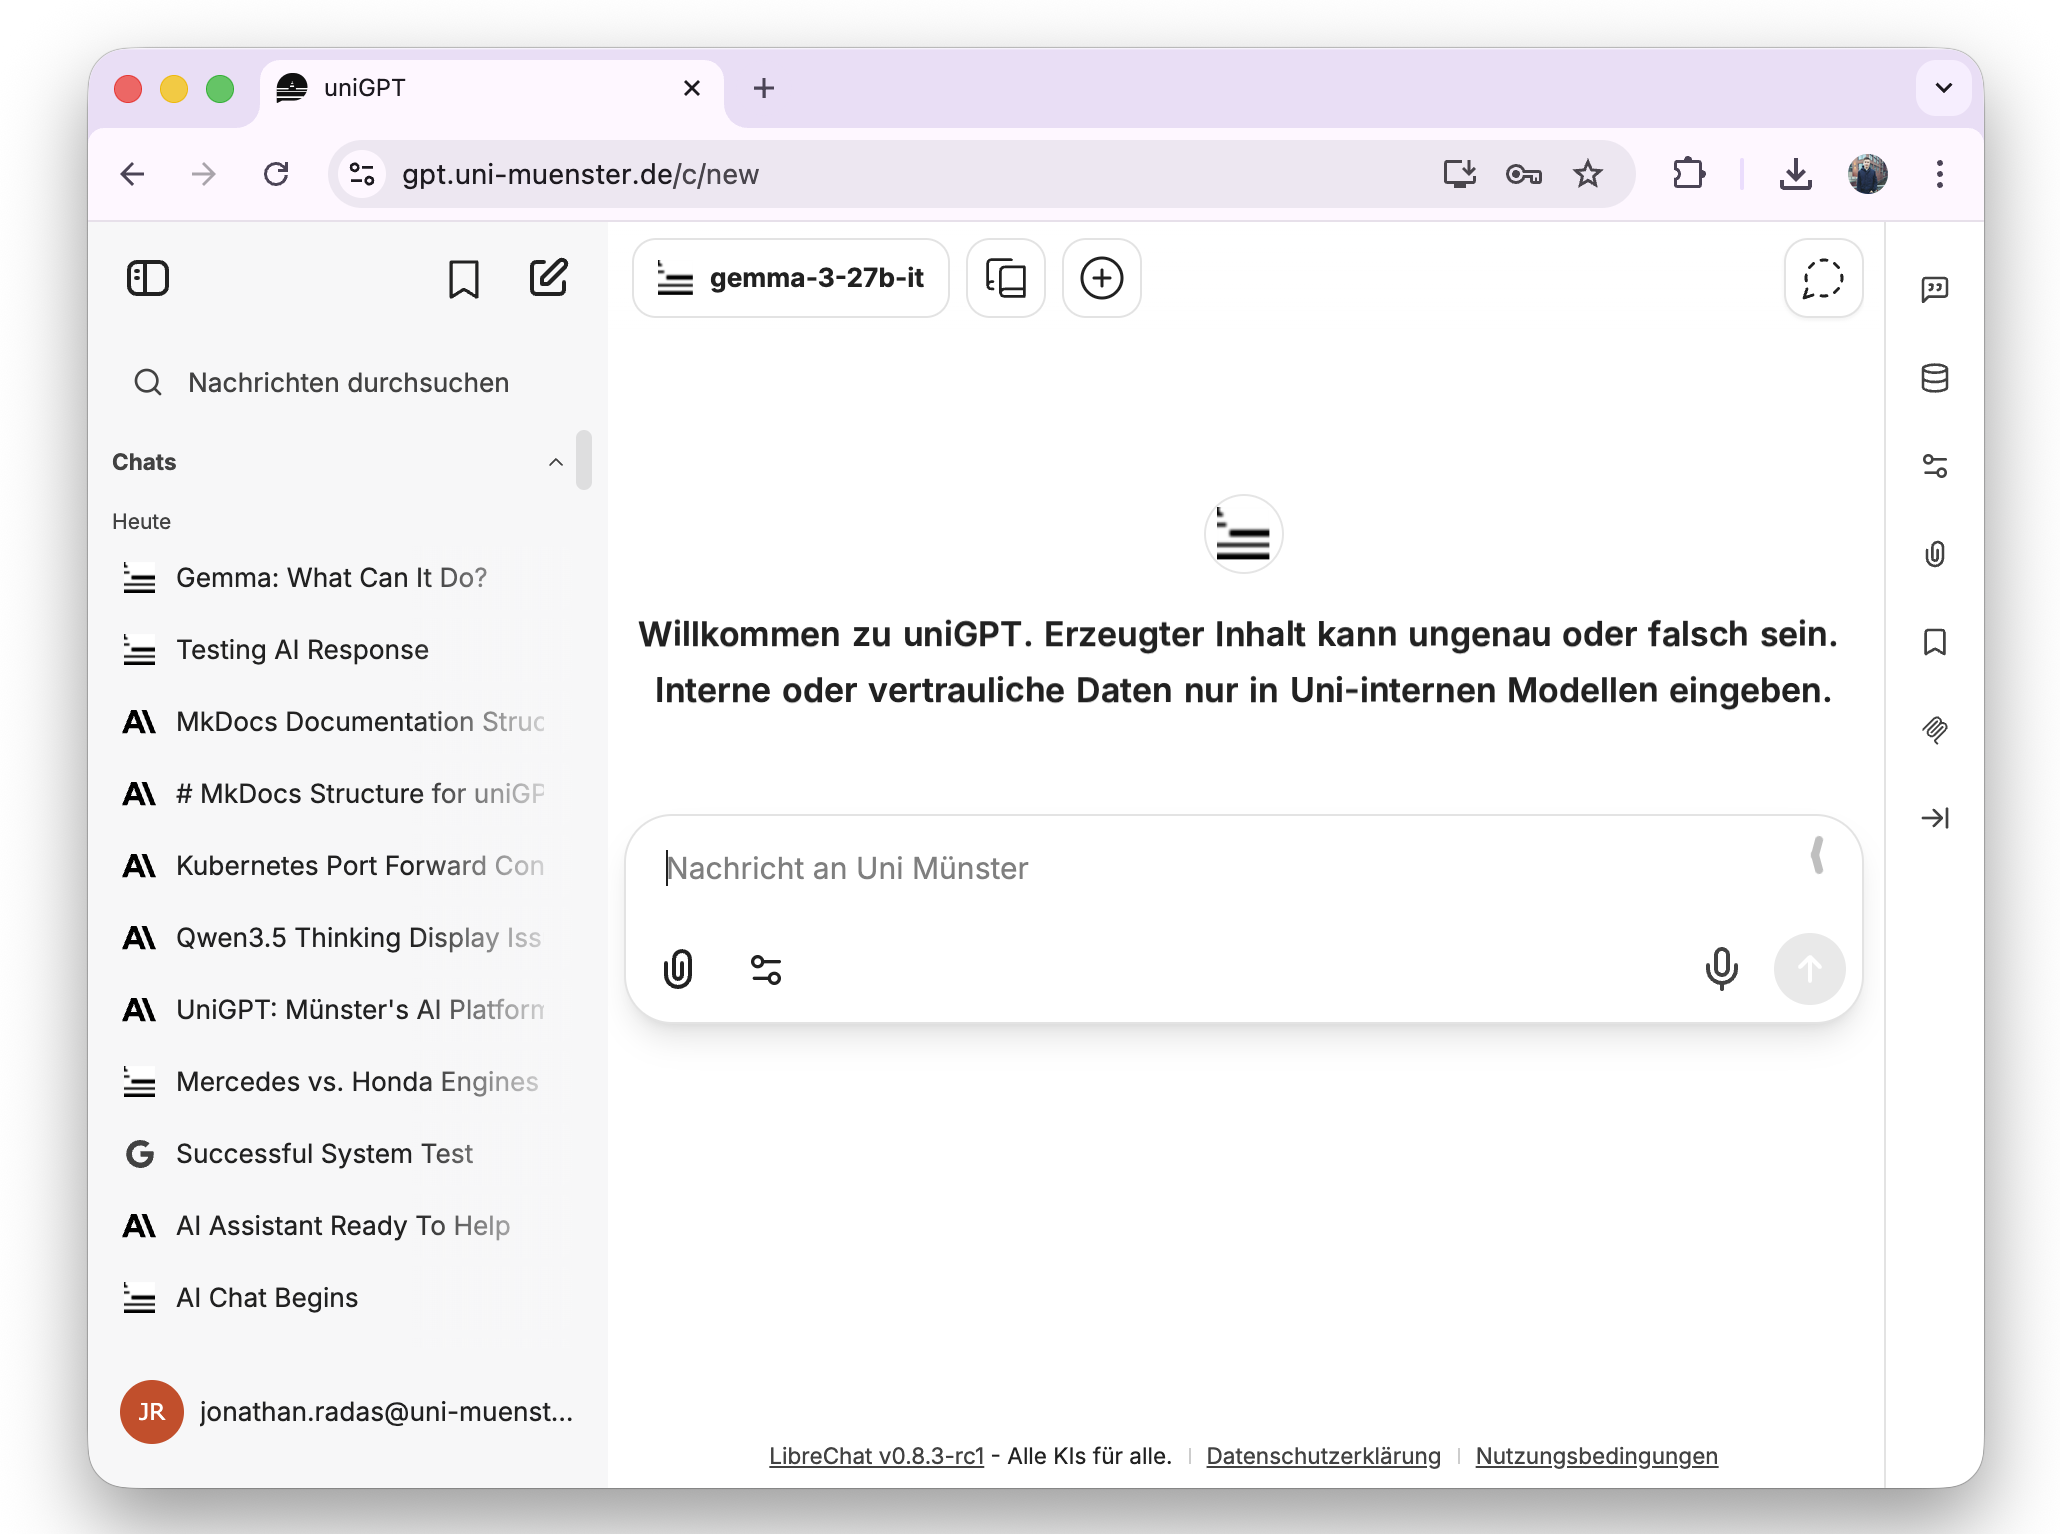Open the Datenschutzerklärung link
The width and height of the screenshot is (2060, 1534).
click(1322, 1456)
